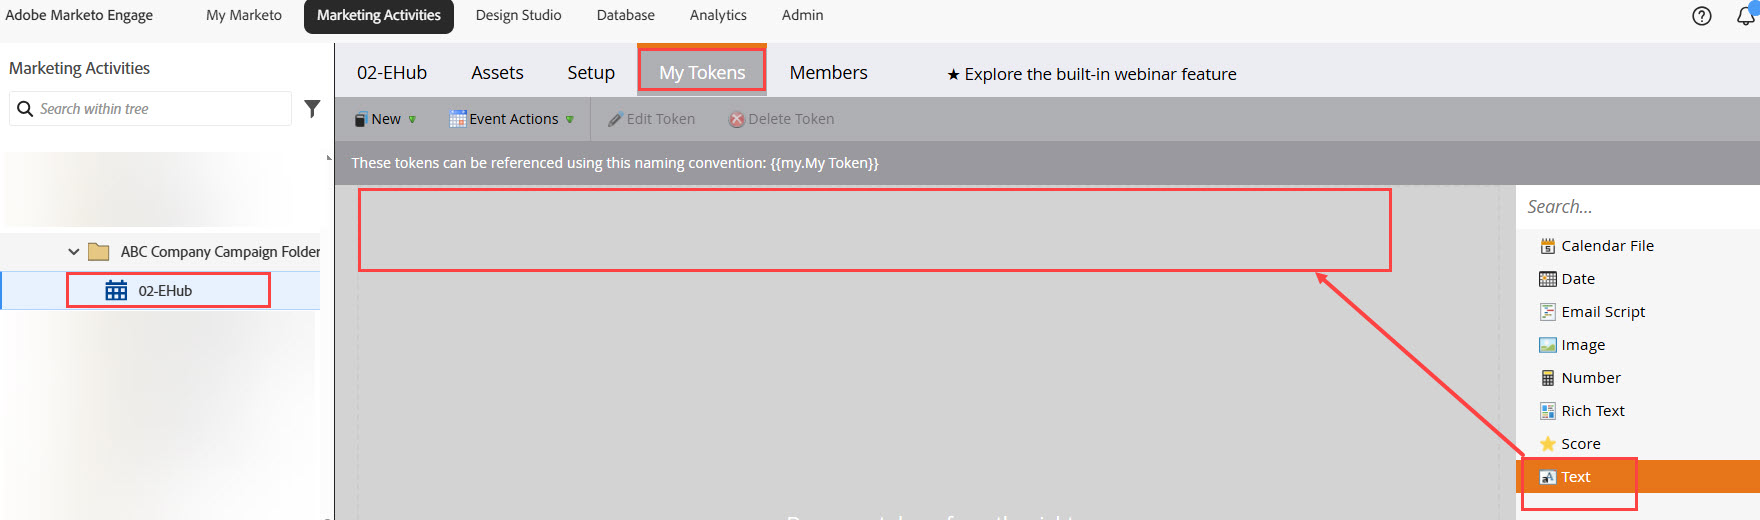The height and width of the screenshot is (520, 1760).
Task: Click the token type Search field
Action: click(x=1638, y=207)
